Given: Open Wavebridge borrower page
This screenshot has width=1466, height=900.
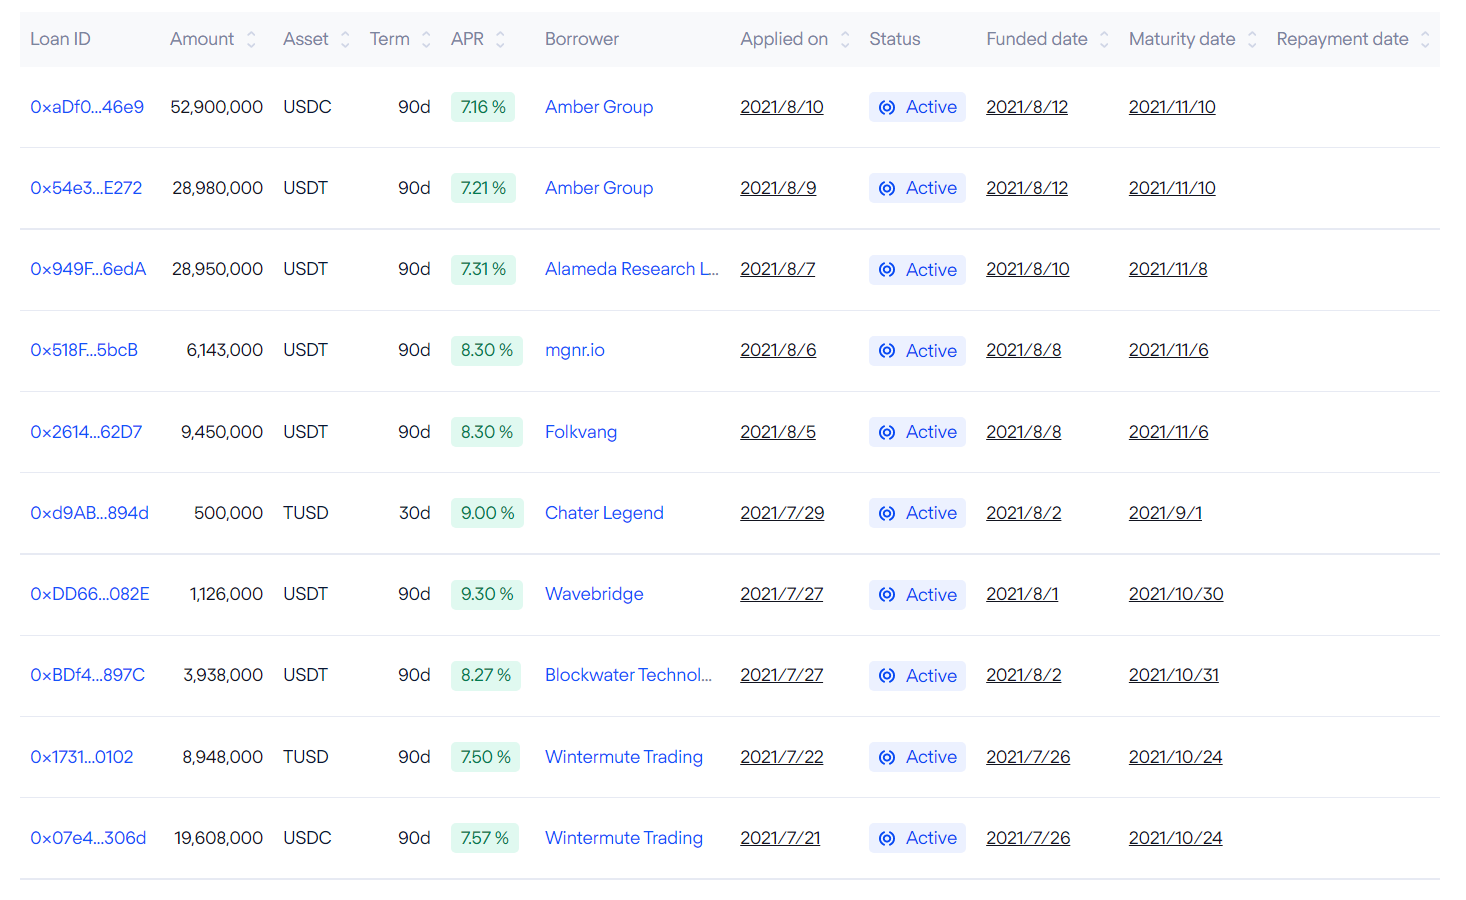Looking at the screenshot, I should [594, 594].
